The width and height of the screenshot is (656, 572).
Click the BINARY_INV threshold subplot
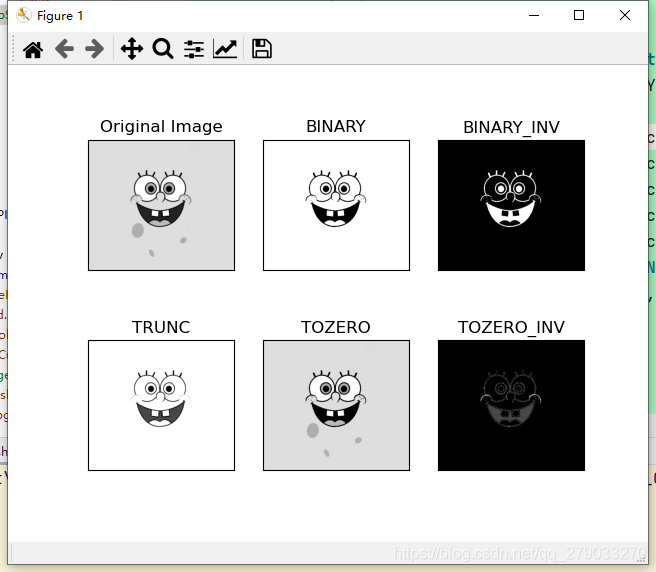[x=511, y=205]
